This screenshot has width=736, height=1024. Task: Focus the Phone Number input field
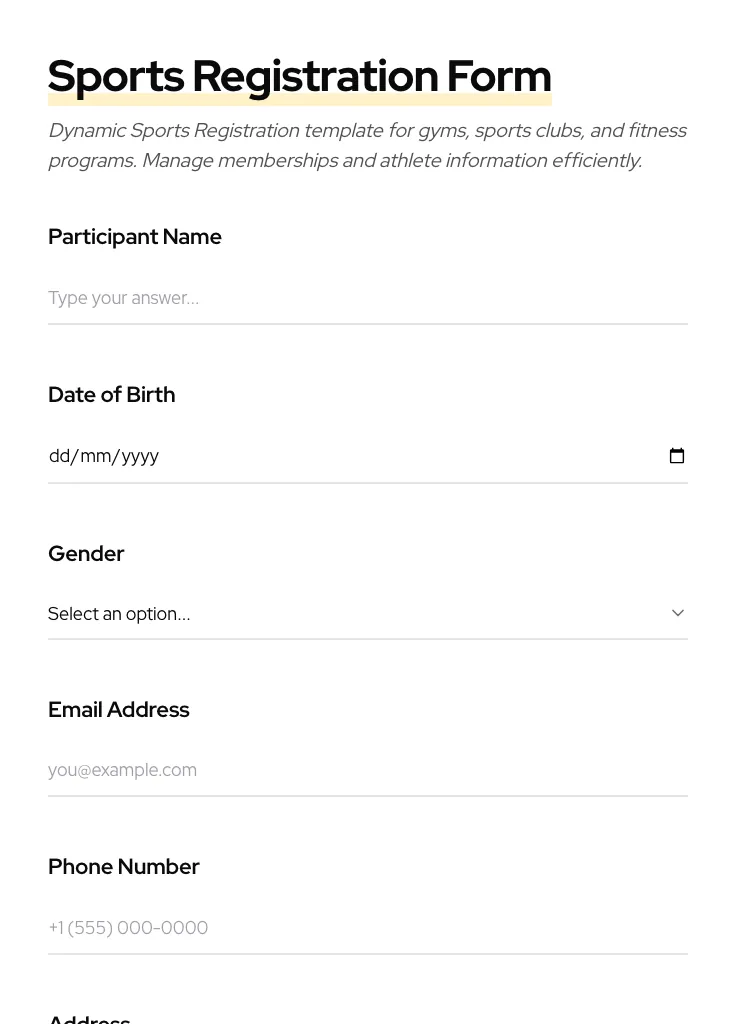point(367,928)
